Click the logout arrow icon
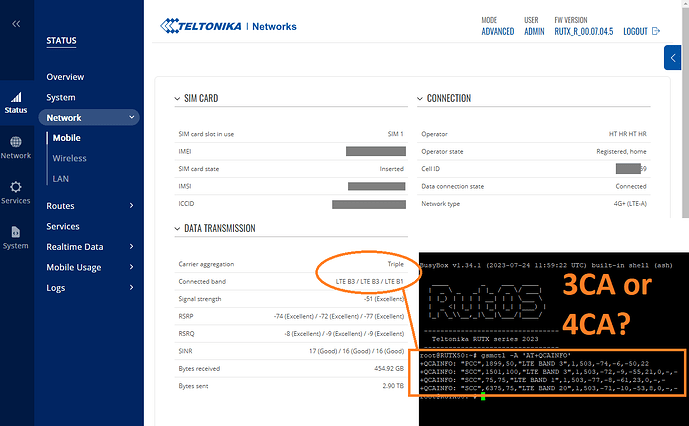The width and height of the screenshot is (689, 426). coord(656,31)
